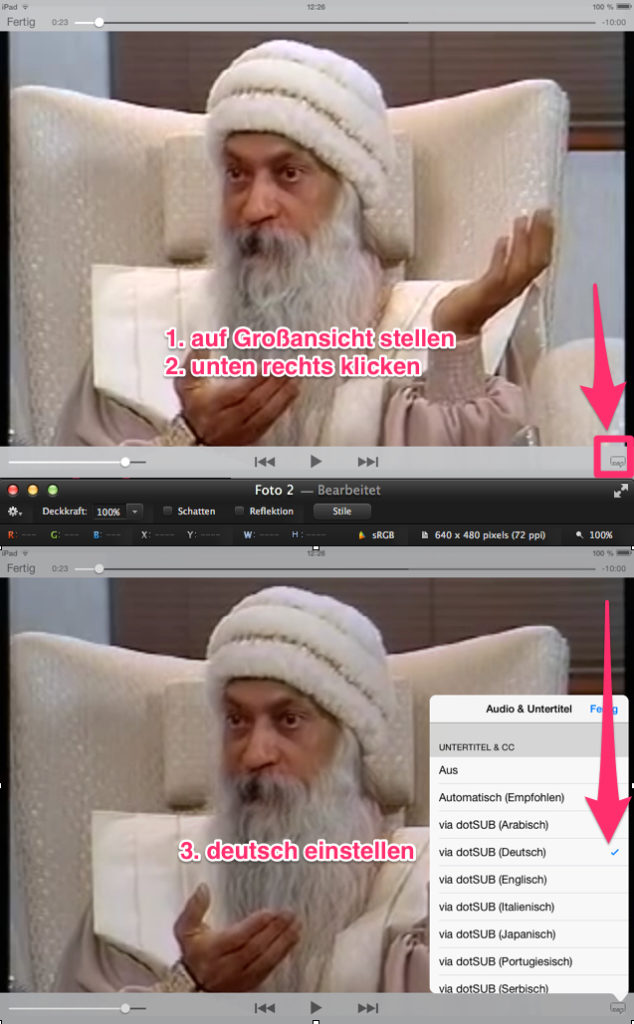Screen dimensions: 634x1024
Task: Select via dotSUB (Portugiesisch) subtitles
Action: pos(529,962)
